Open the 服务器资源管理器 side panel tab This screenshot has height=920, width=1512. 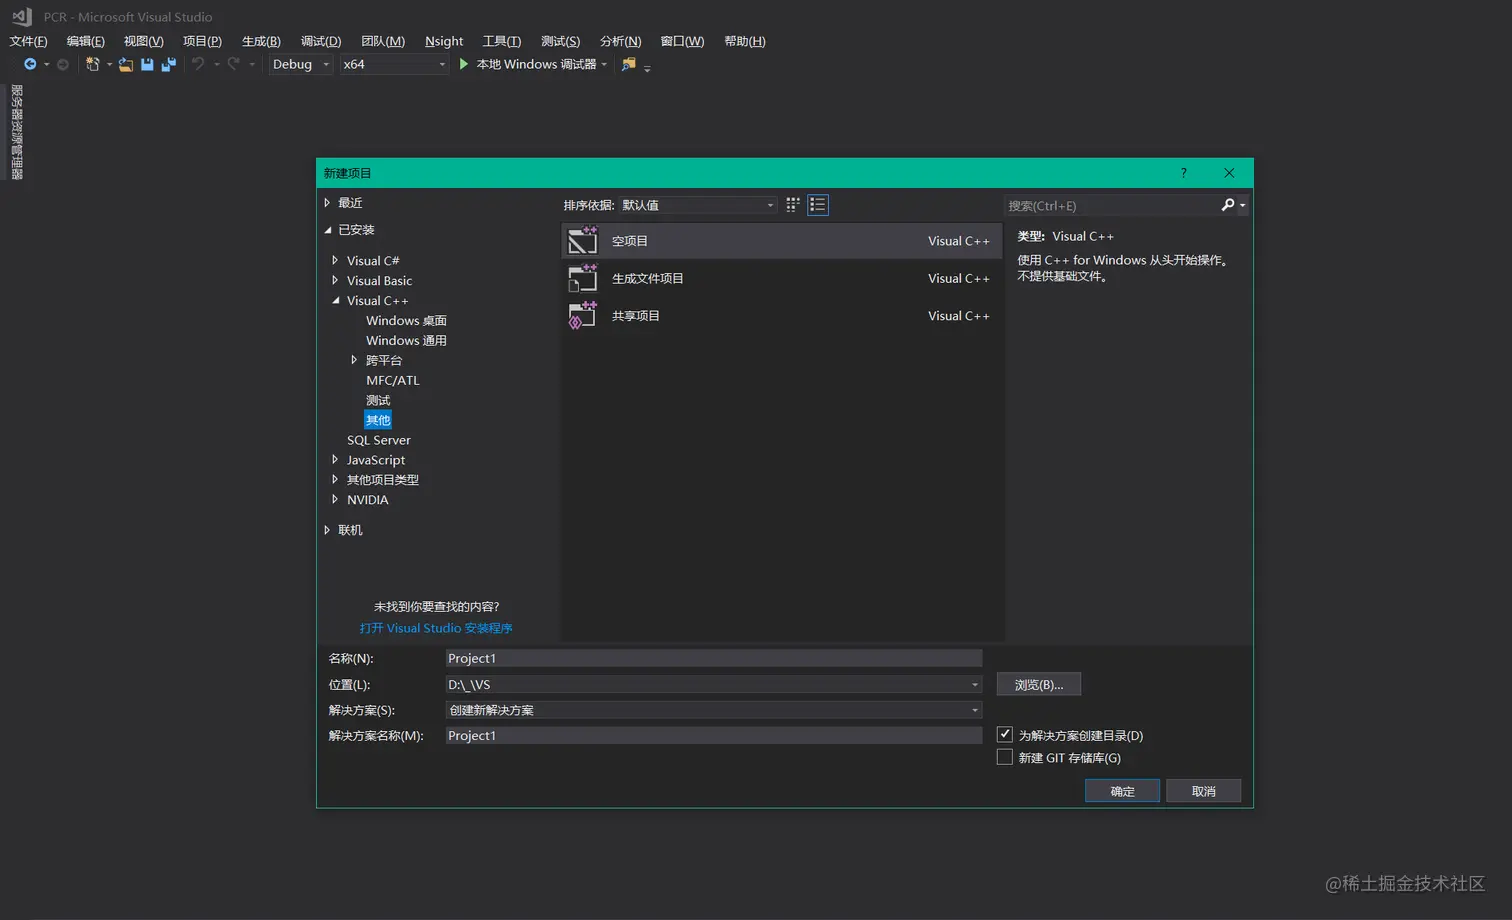coord(17,132)
